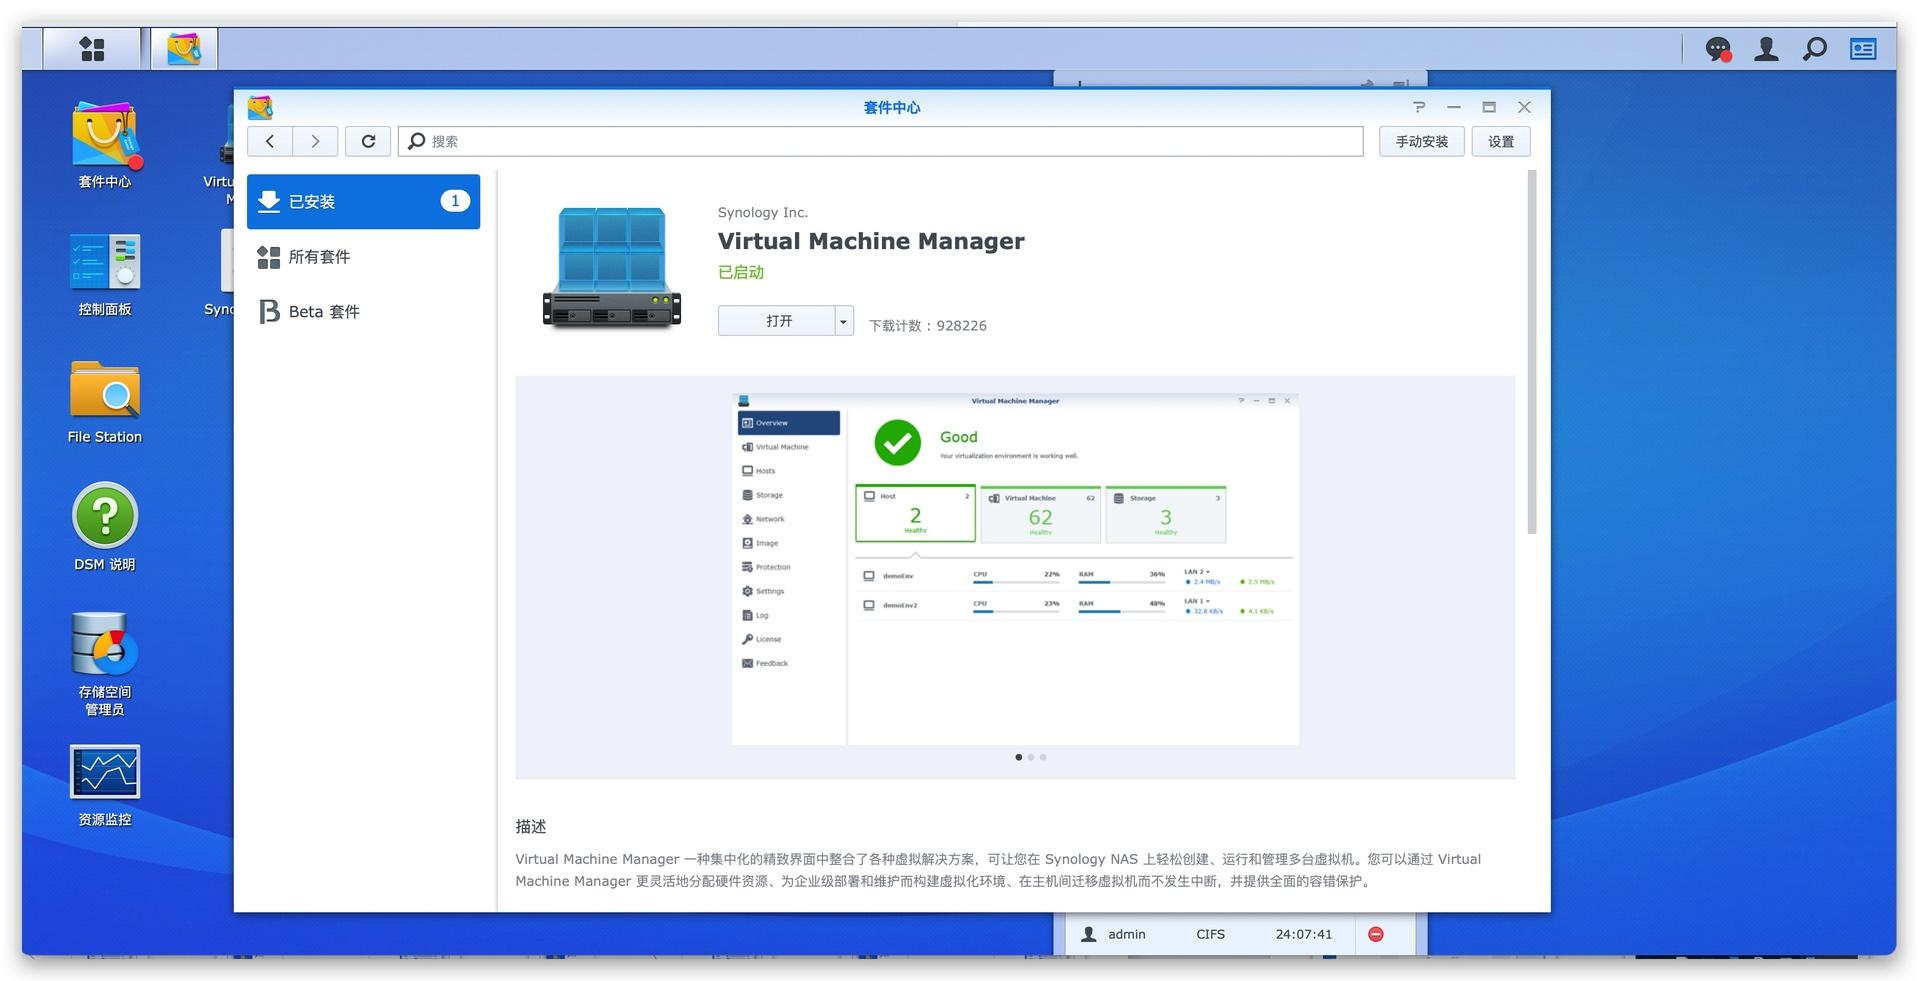This screenshot has width=1920, height=981.
Task: Click the 搜索 search field
Action: pyautogui.click(x=881, y=141)
